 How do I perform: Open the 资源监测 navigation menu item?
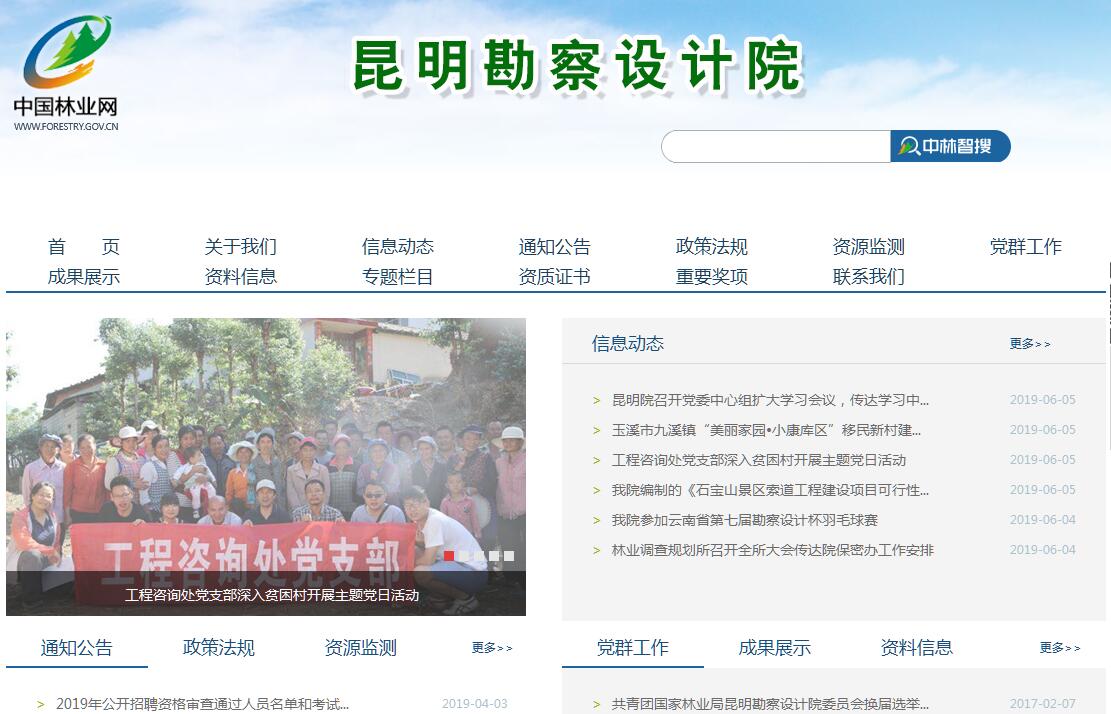(868, 246)
